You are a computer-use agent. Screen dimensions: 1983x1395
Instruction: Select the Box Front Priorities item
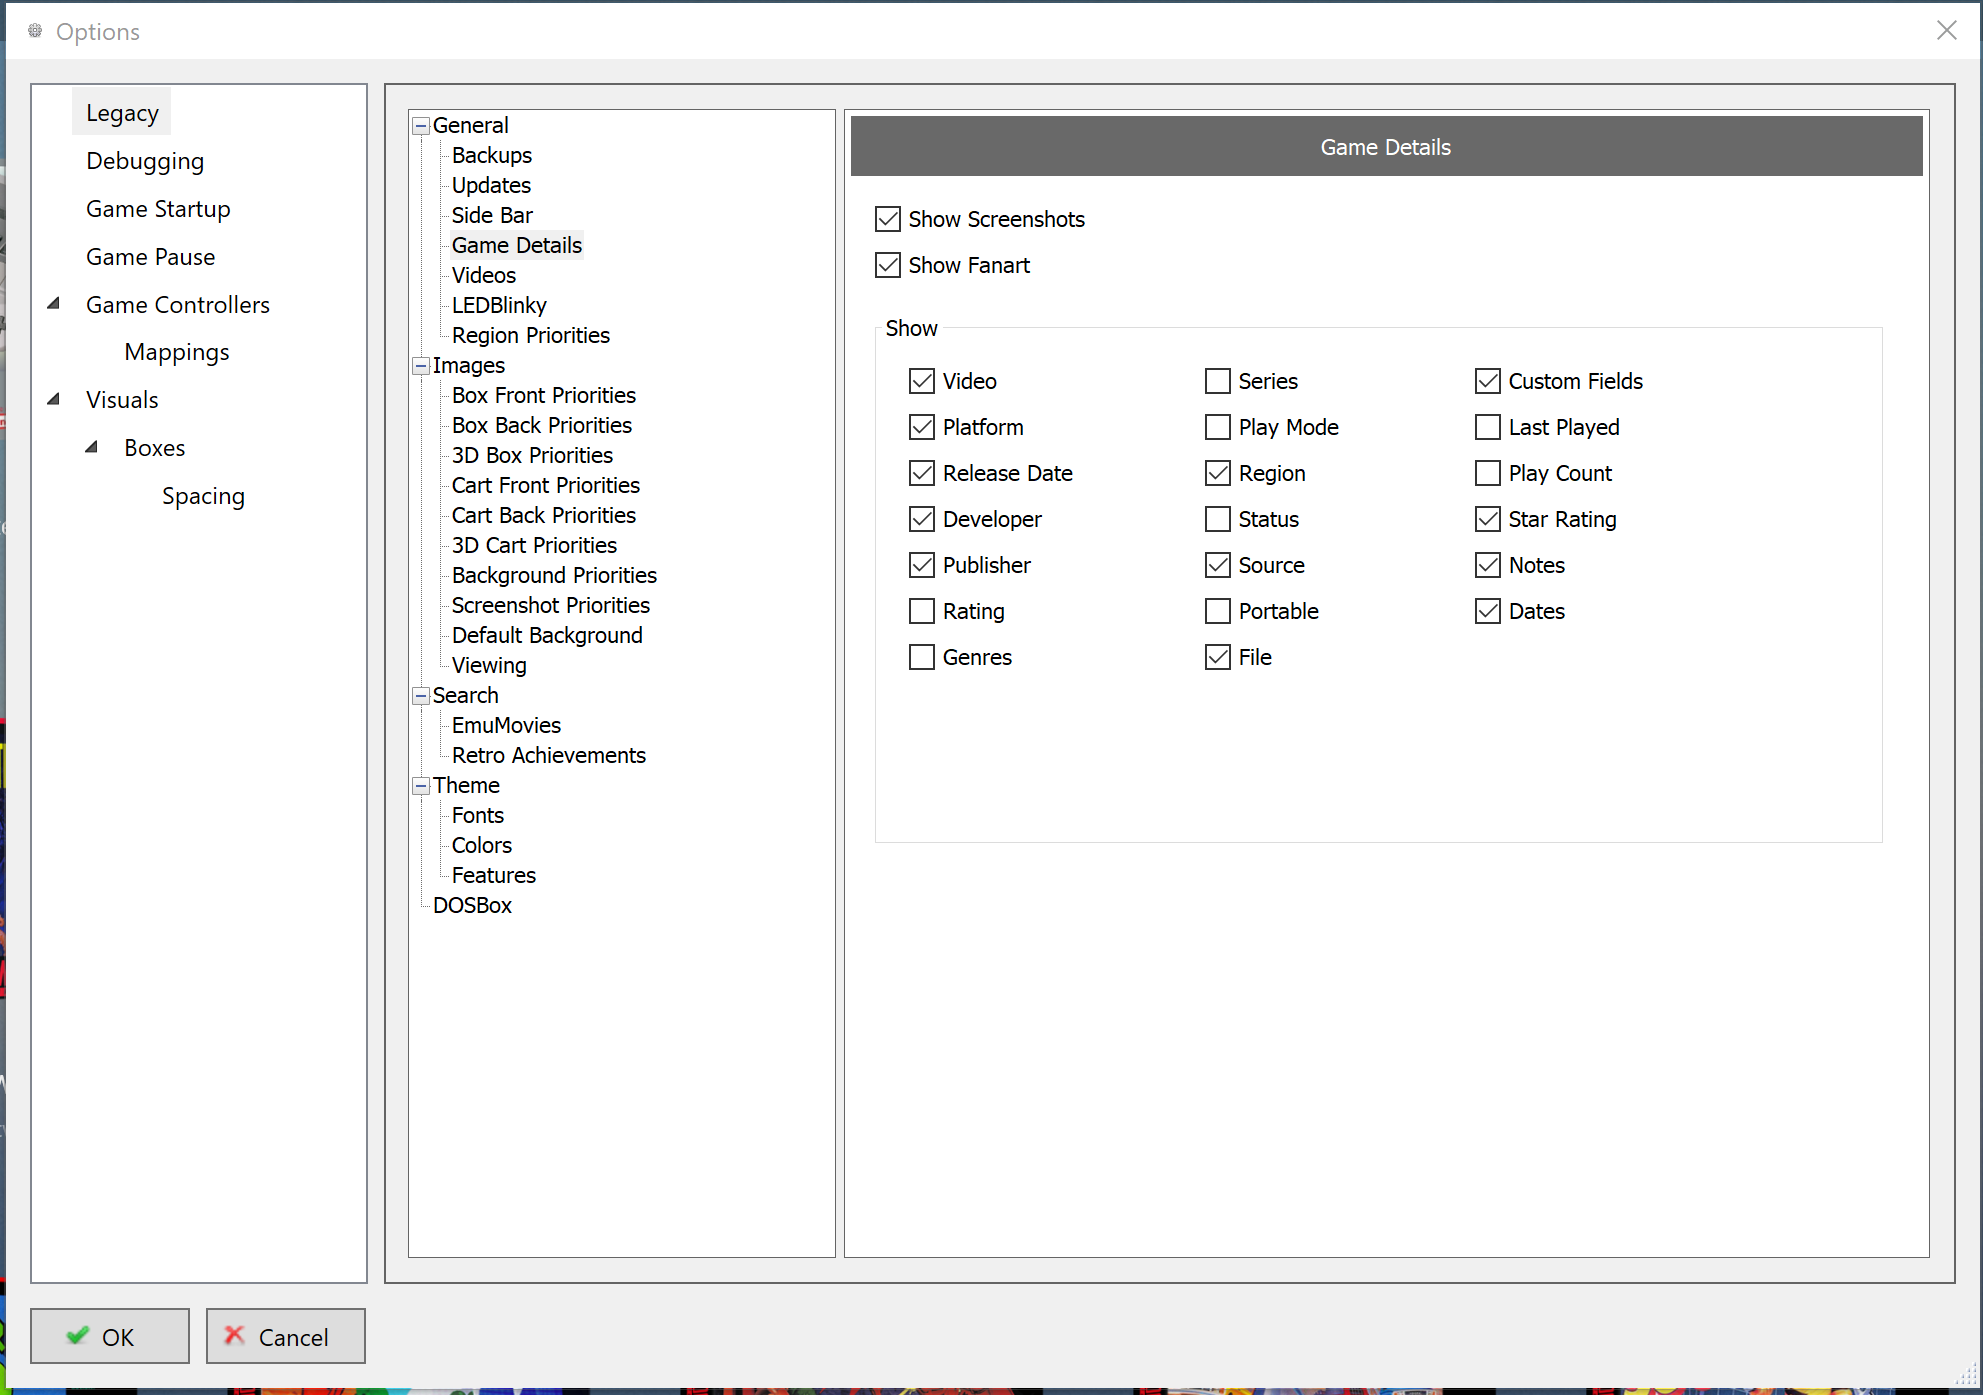(x=543, y=395)
